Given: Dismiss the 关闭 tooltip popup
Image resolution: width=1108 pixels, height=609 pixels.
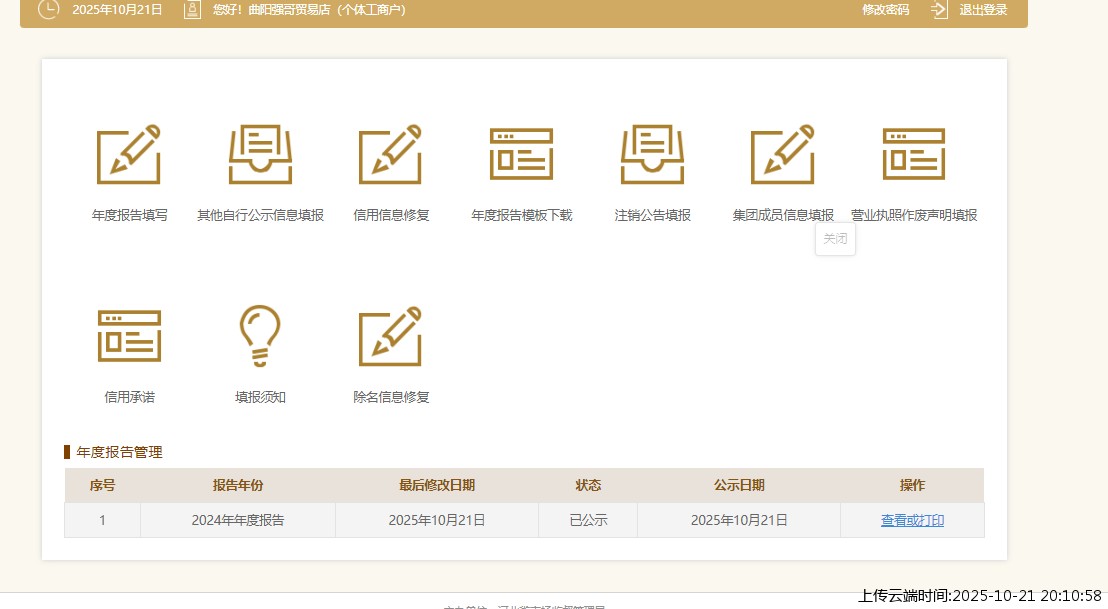Looking at the screenshot, I should point(835,239).
